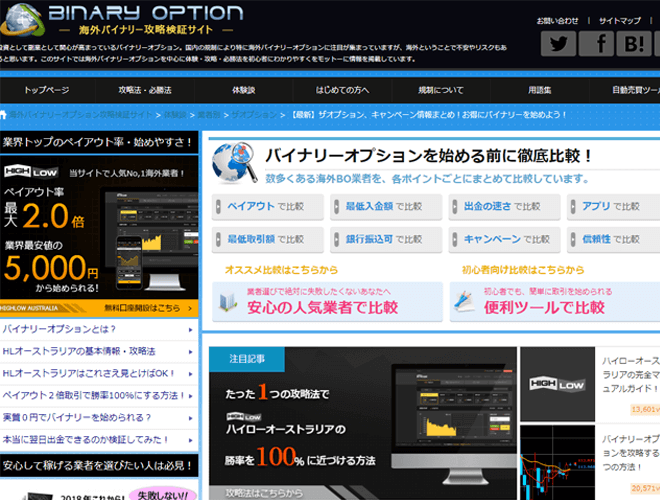Click the 最低取引額で比較 button
Screen dimensions: 660x500
268,239
